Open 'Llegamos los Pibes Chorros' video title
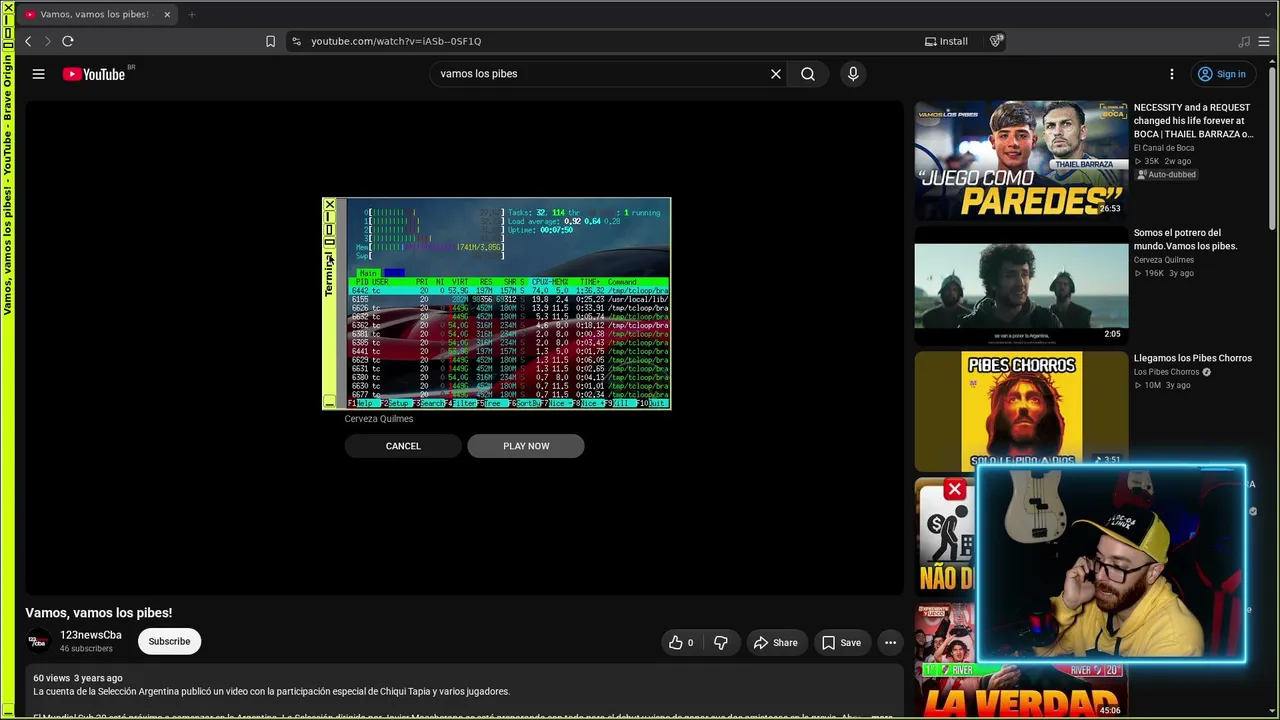 [1193, 358]
